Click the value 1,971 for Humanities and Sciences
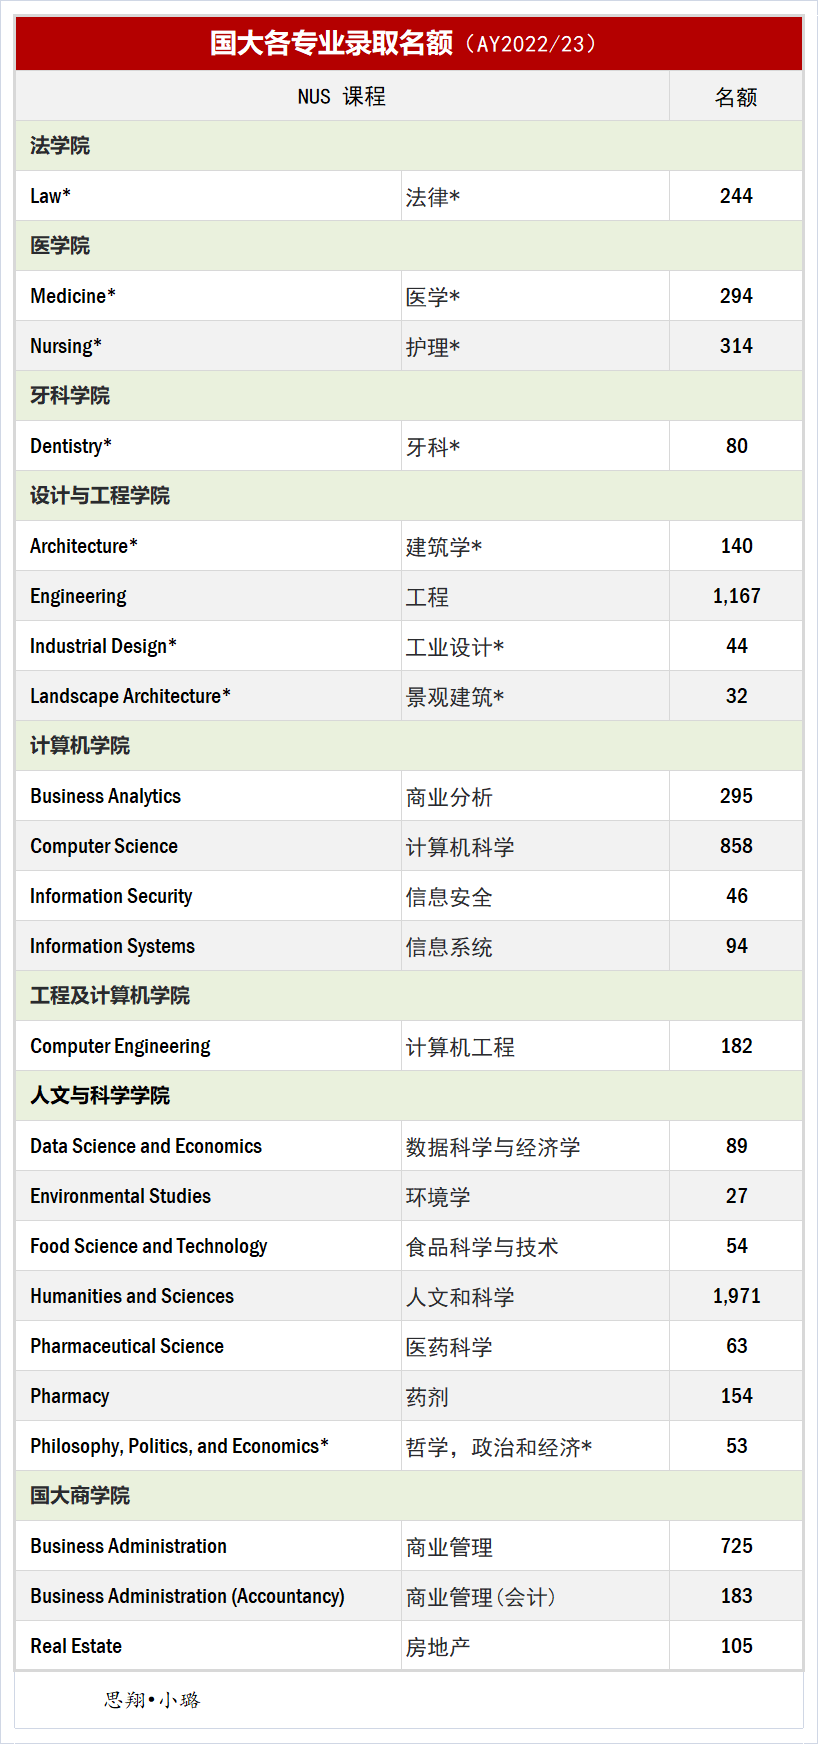Image resolution: width=818 pixels, height=1744 pixels. [x=737, y=1296]
